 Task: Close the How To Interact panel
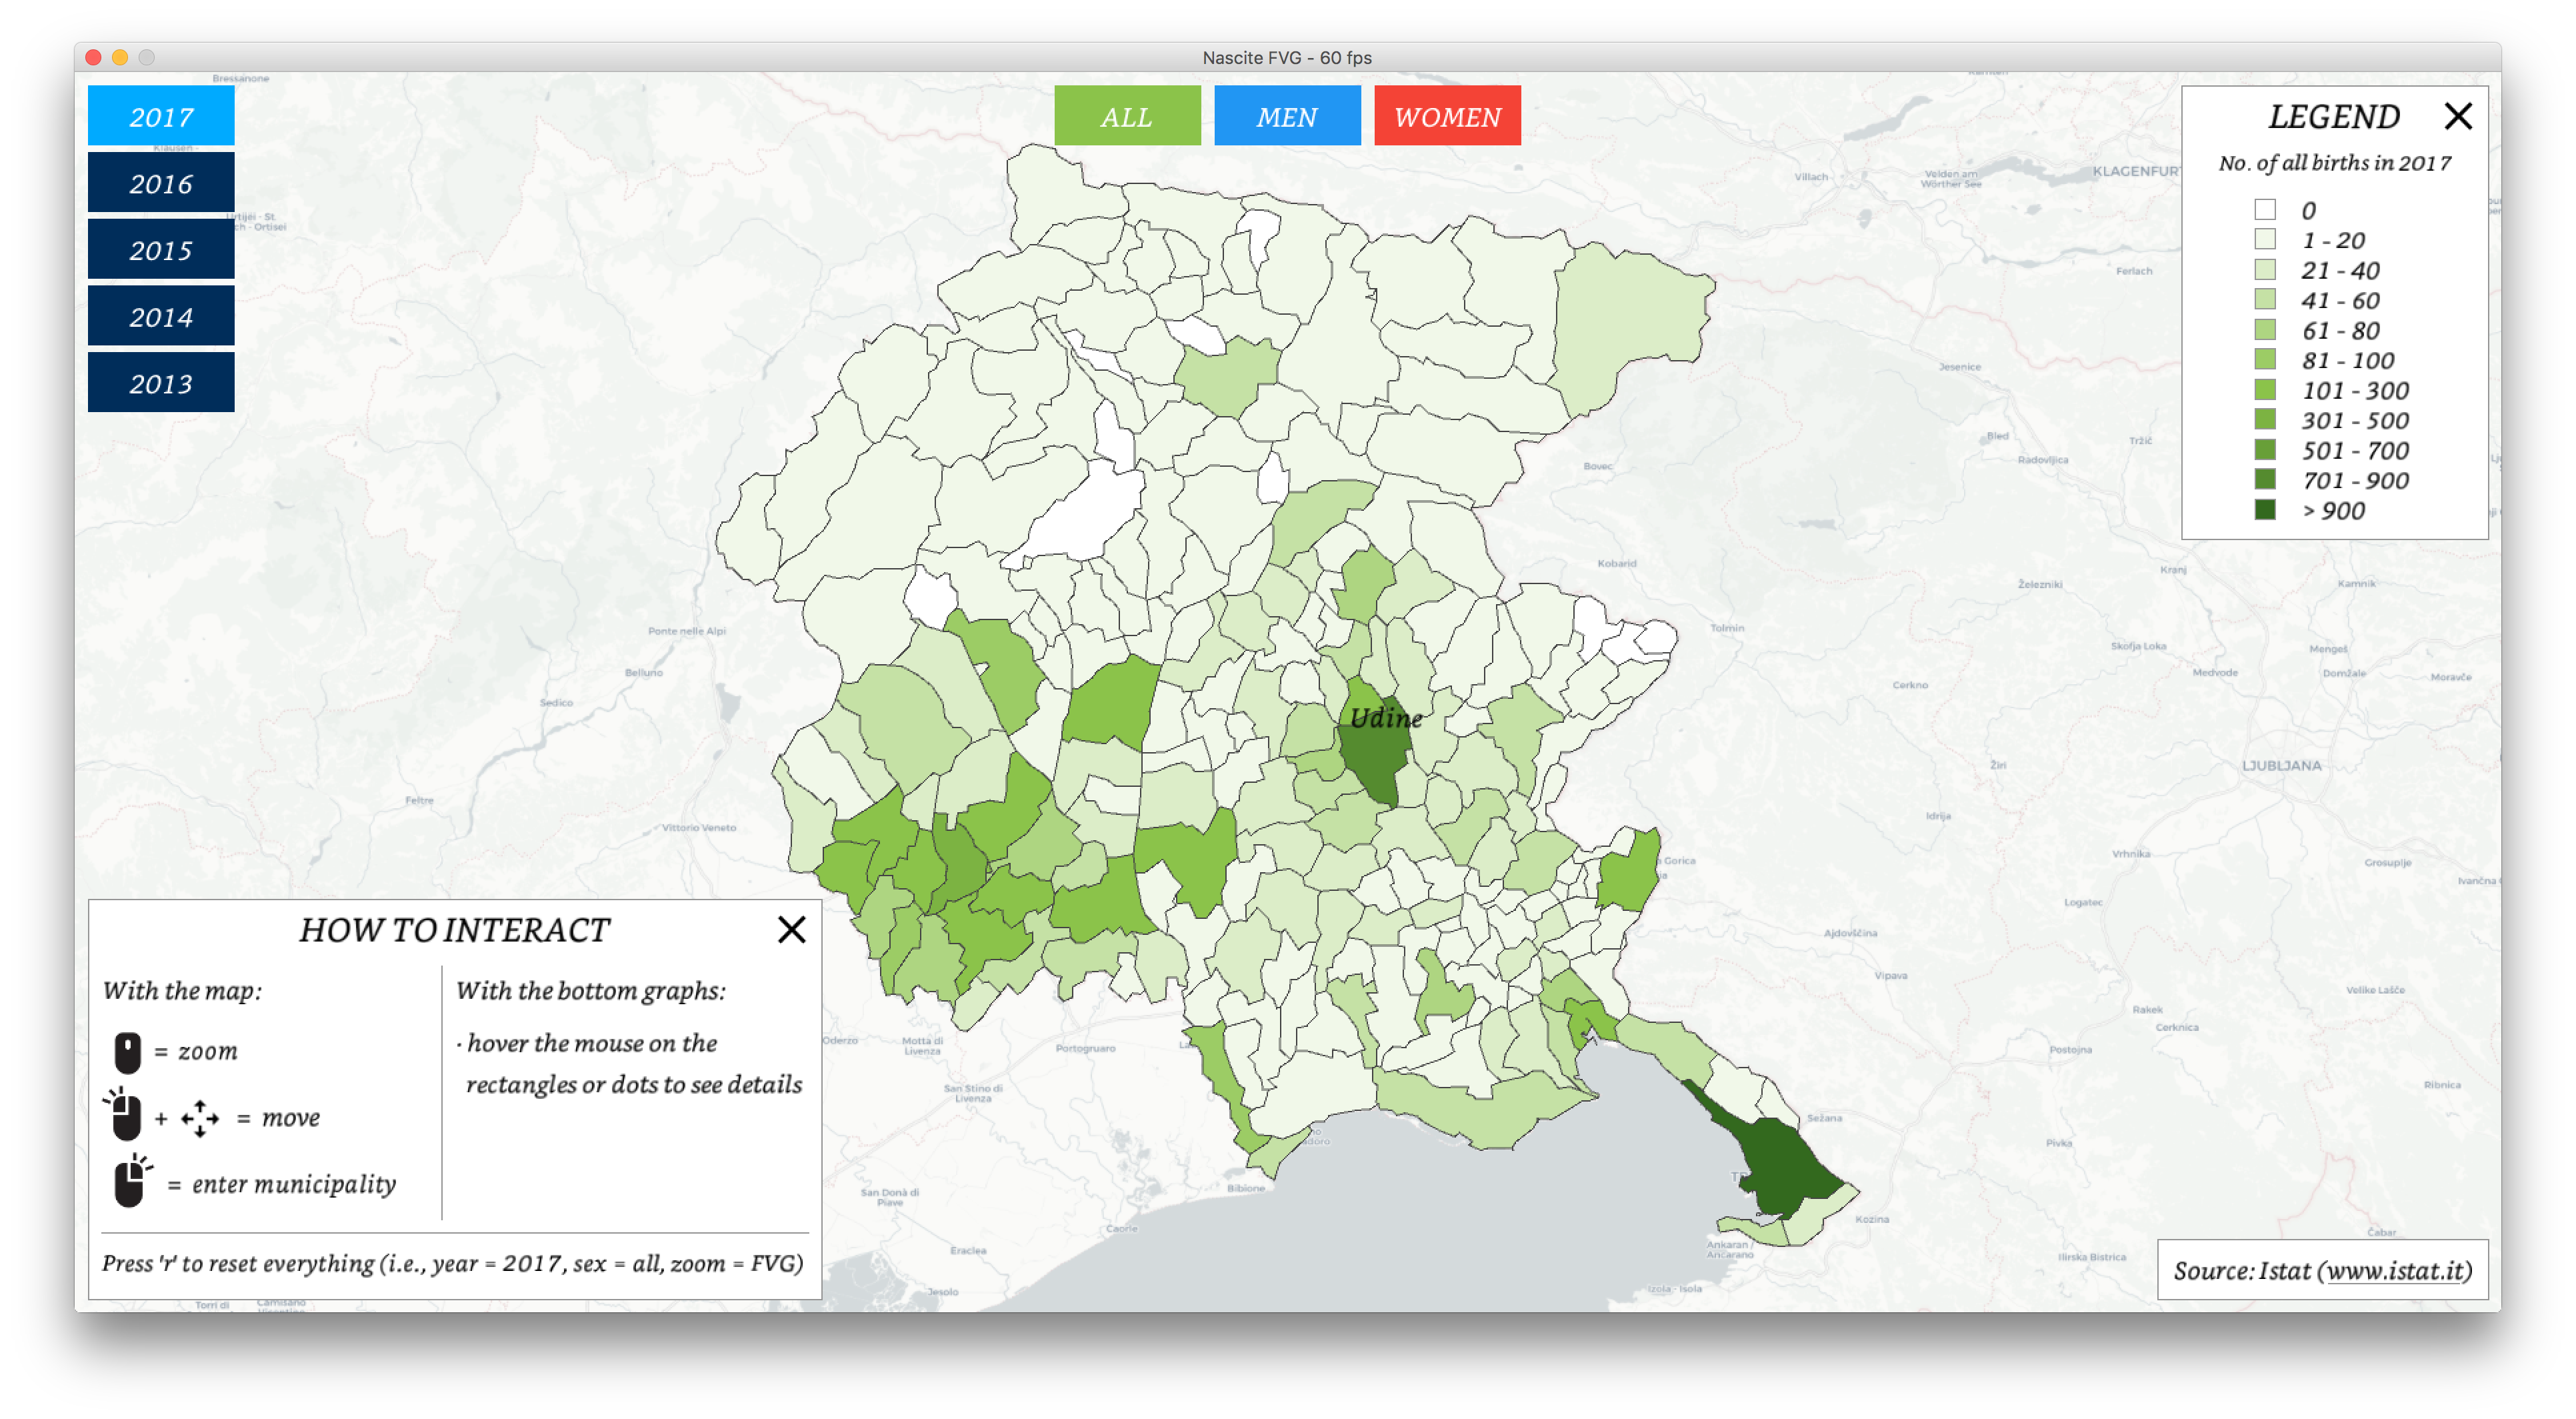tap(791, 930)
